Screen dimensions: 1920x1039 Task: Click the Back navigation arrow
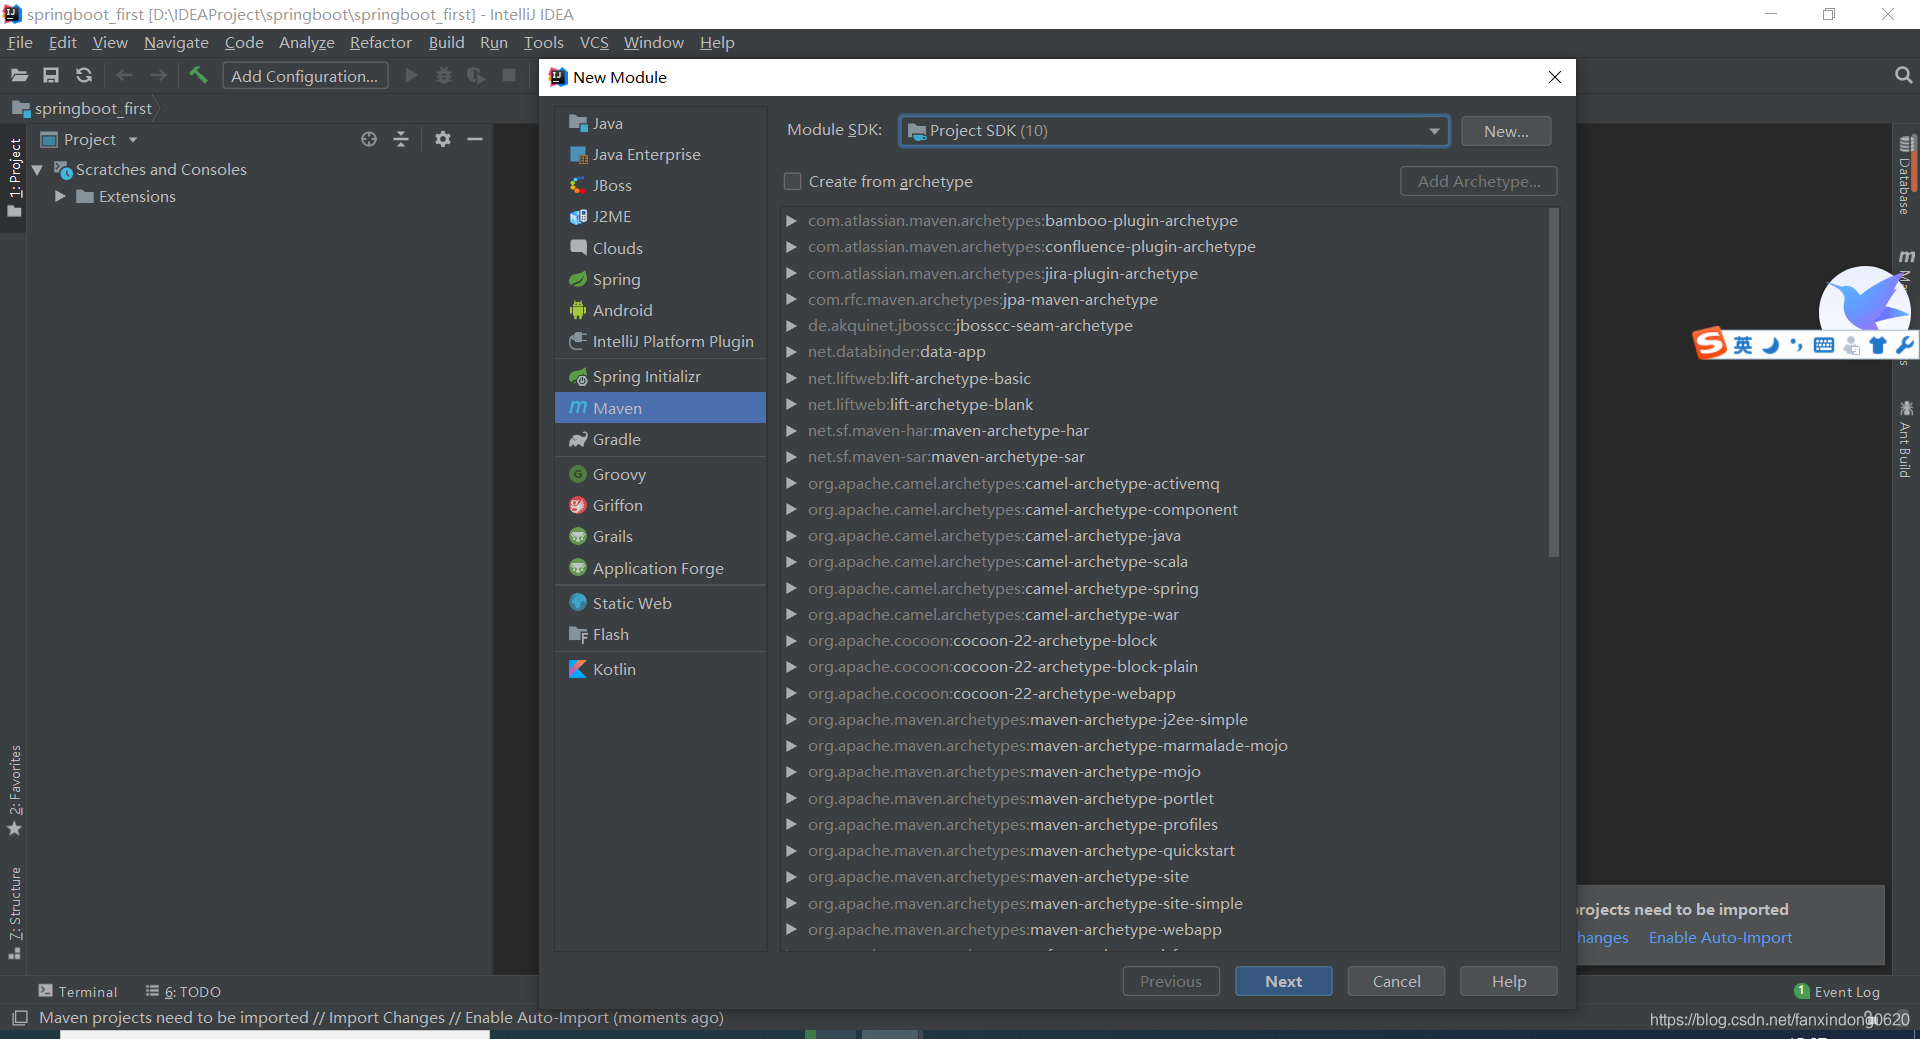click(x=124, y=76)
